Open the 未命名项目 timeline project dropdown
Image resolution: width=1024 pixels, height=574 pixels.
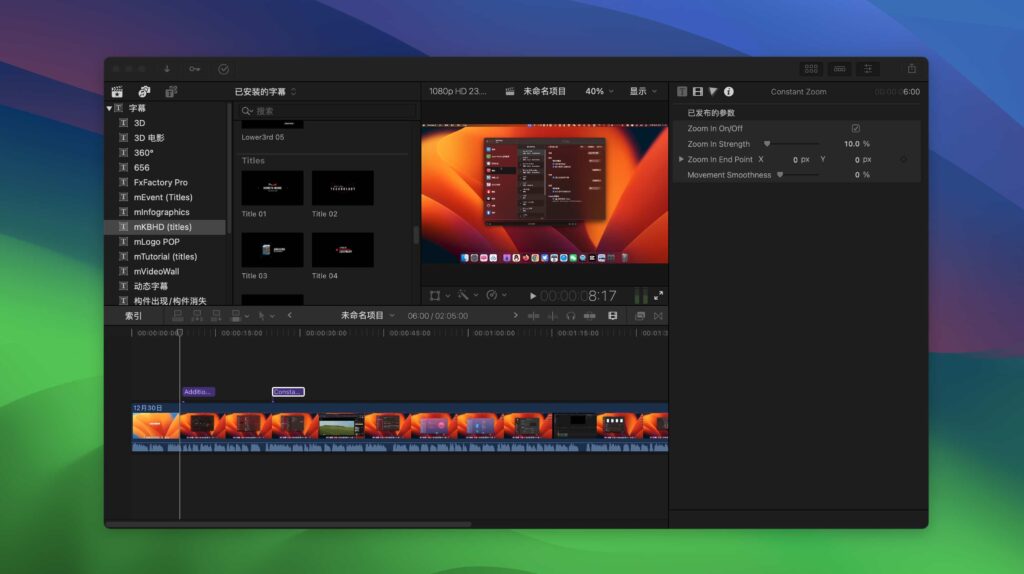(368, 316)
